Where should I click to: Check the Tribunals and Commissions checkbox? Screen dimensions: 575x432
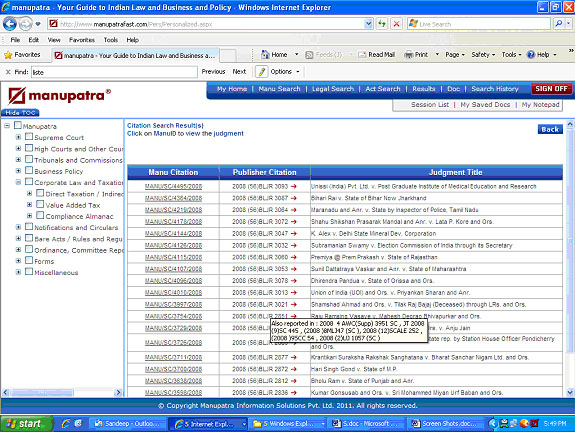pyautogui.click(x=29, y=160)
